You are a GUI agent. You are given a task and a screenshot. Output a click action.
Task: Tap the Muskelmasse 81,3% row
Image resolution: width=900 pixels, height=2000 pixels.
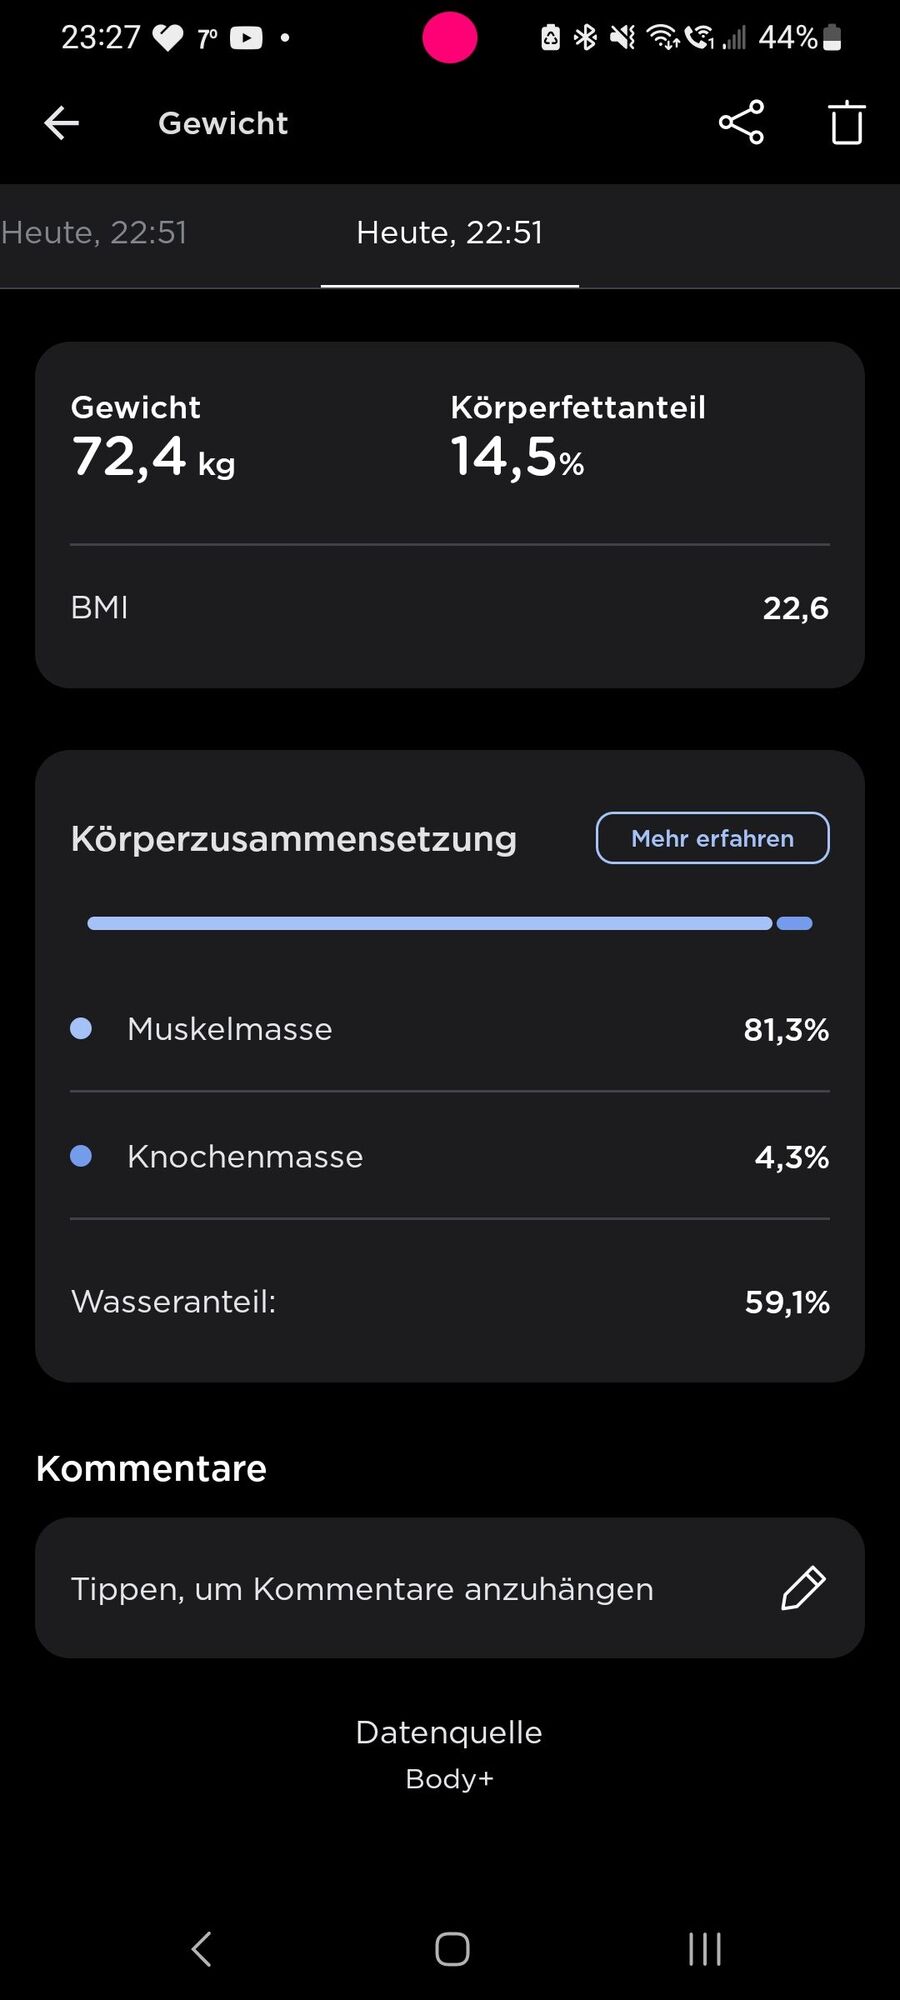(x=450, y=1029)
